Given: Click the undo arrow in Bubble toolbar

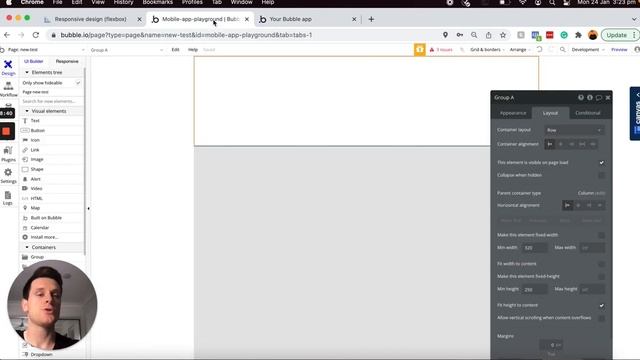Looking at the screenshot, I should tap(540, 49).
